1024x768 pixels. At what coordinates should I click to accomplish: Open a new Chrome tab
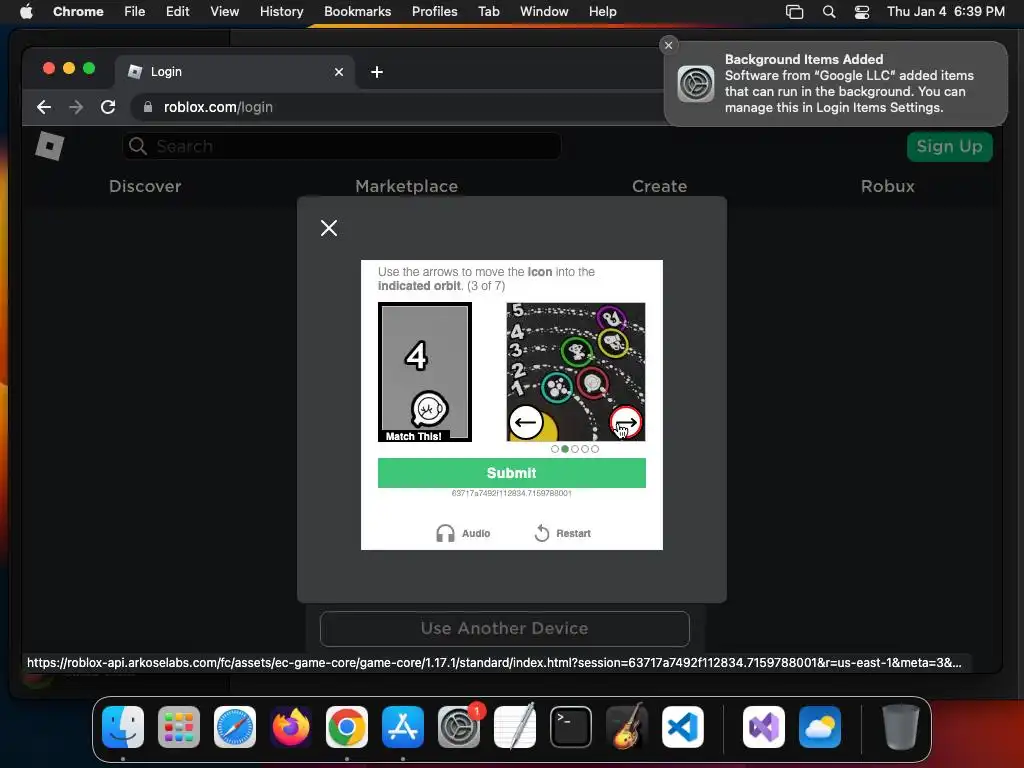point(377,72)
